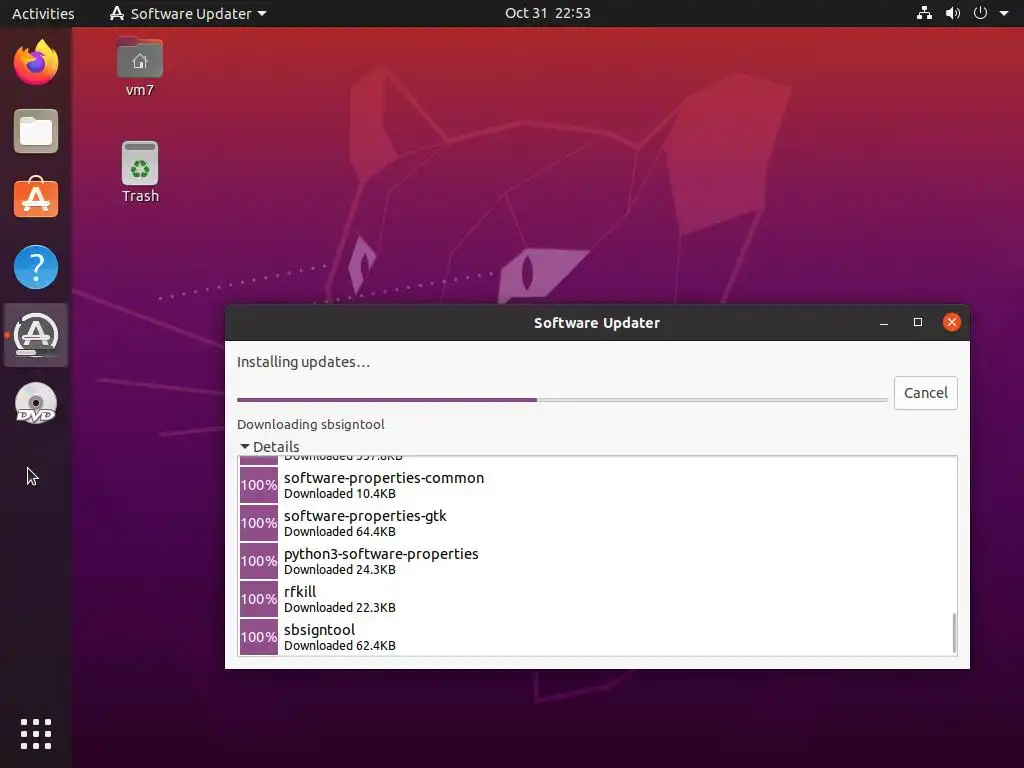Open Firefox from the dock
This screenshot has width=1024, height=768.
36,63
